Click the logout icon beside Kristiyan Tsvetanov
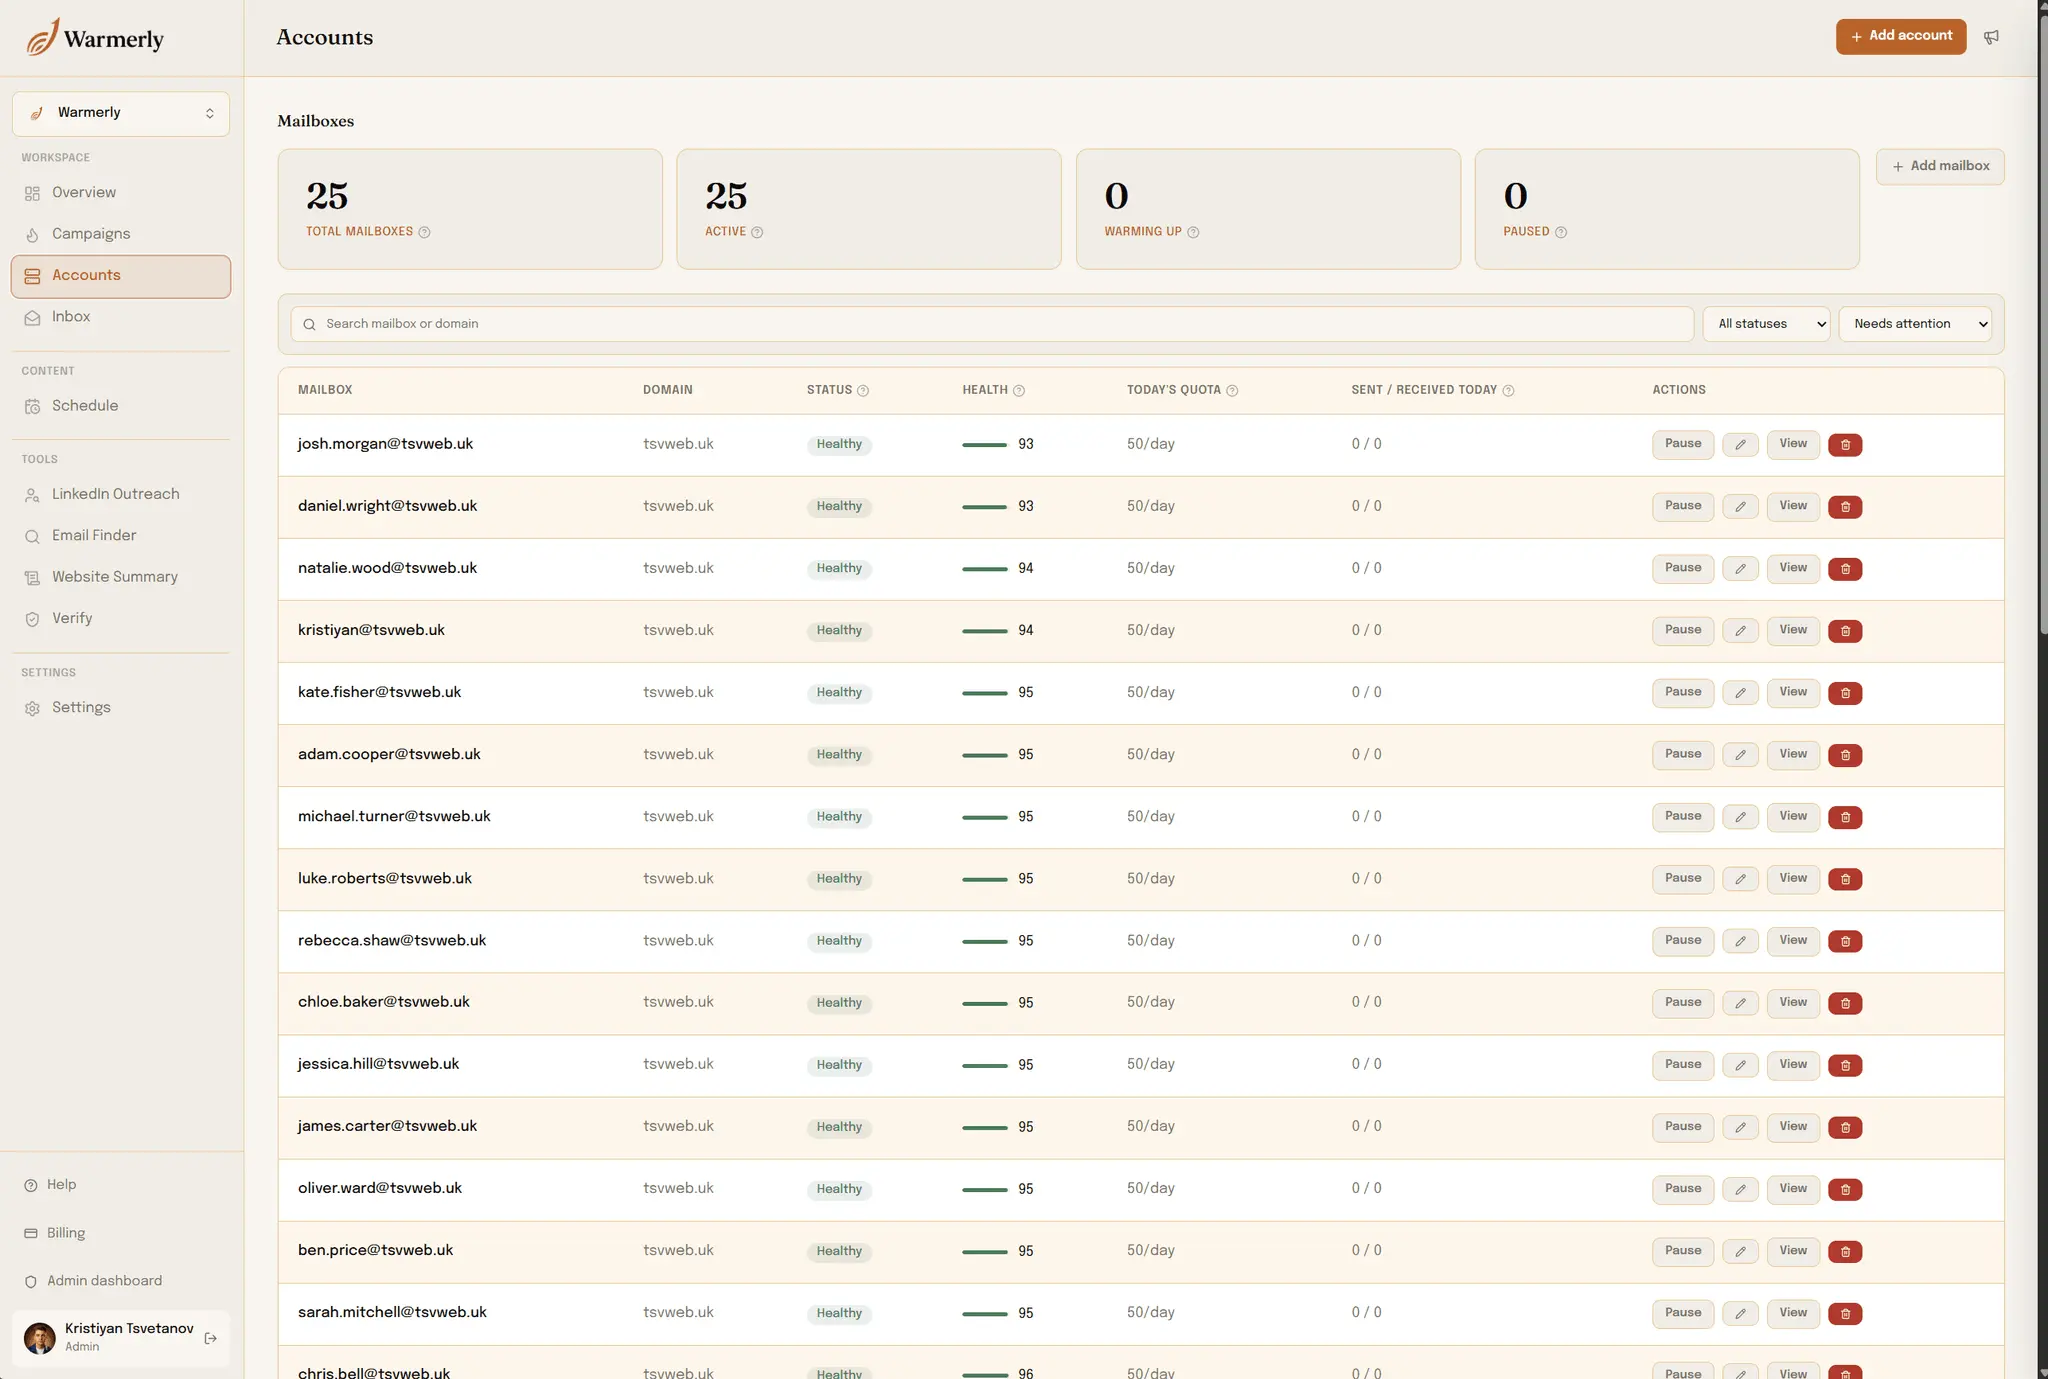Viewport: 2048px width, 1379px height. pyautogui.click(x=210, y=1338)
